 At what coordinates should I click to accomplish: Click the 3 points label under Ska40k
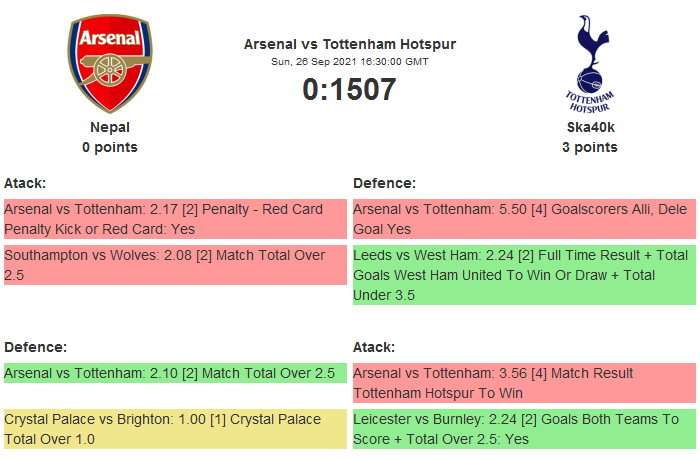click(589, 147)
